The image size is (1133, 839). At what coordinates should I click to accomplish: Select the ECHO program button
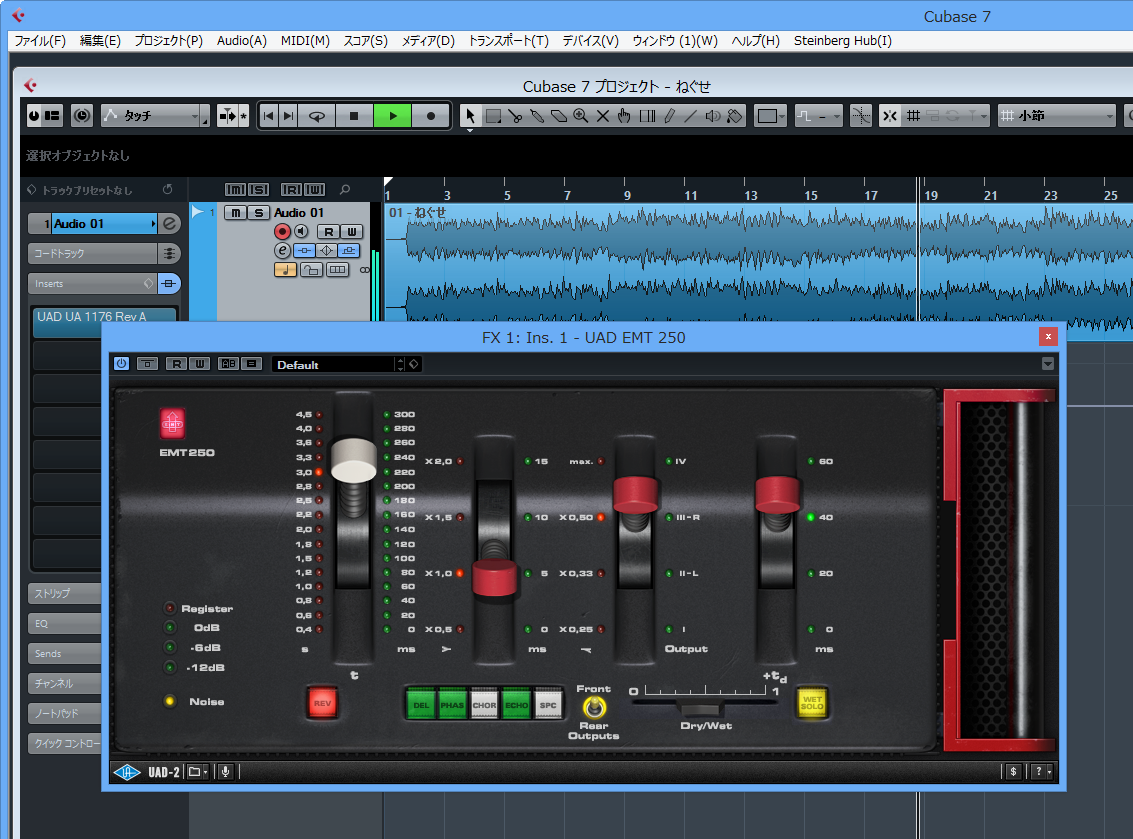[x=516, y=704]
